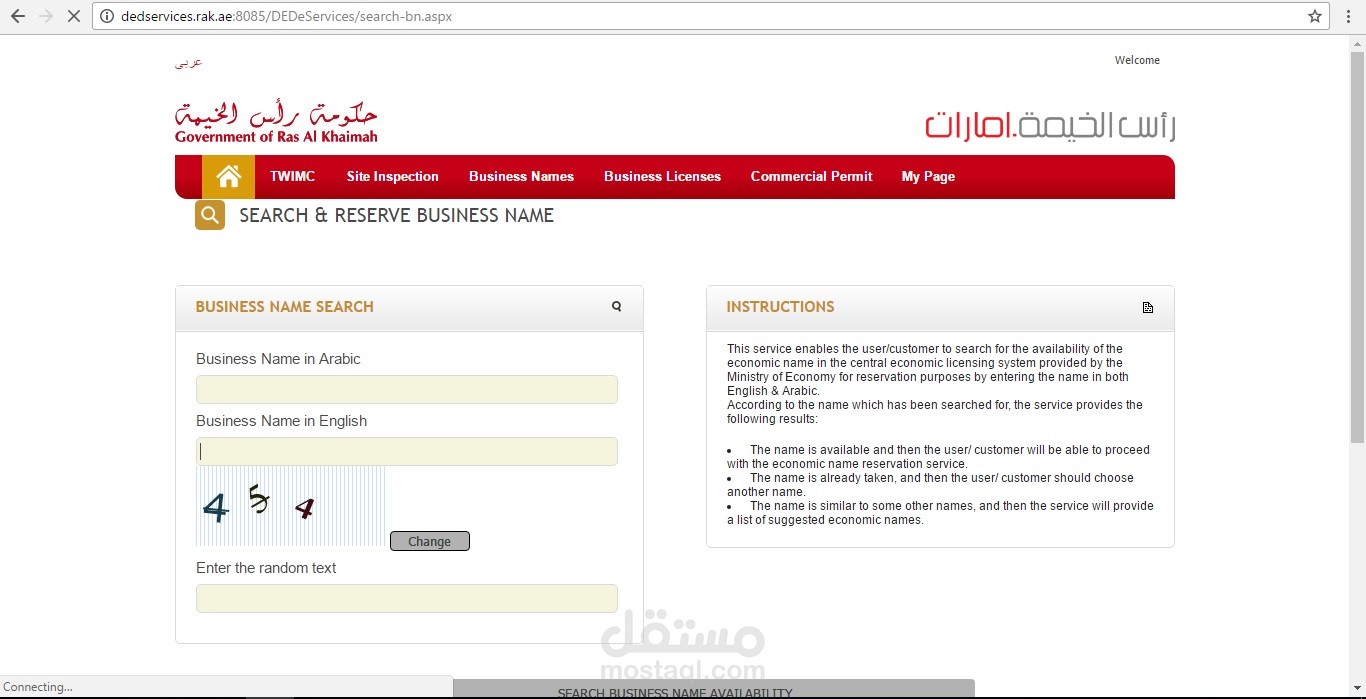Click the Instructions panel title
1366x699 pixels.
coord(780,307)
